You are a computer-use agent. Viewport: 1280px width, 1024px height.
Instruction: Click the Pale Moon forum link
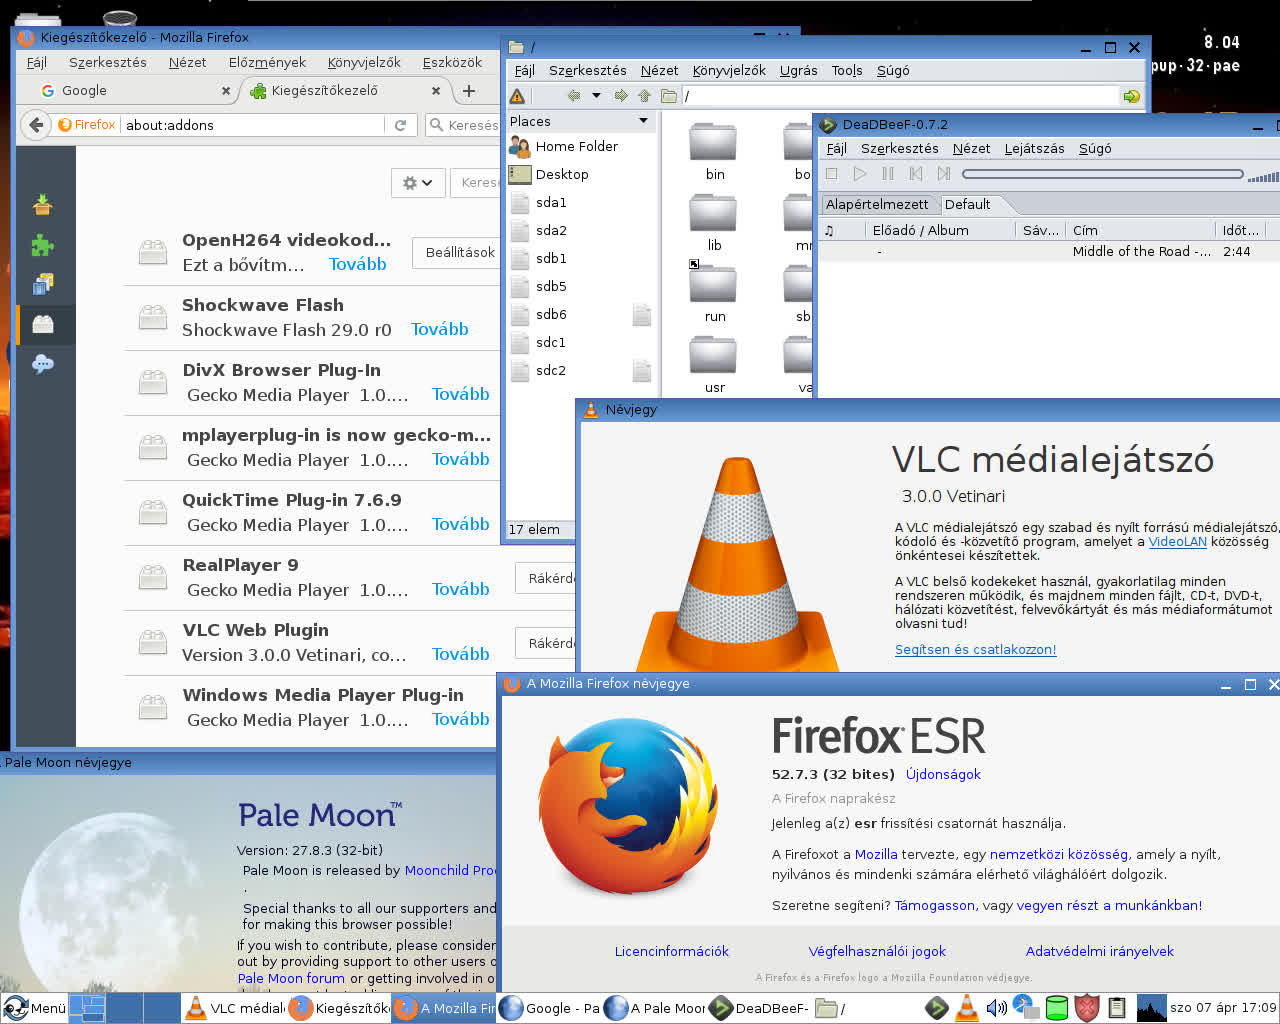291,978
